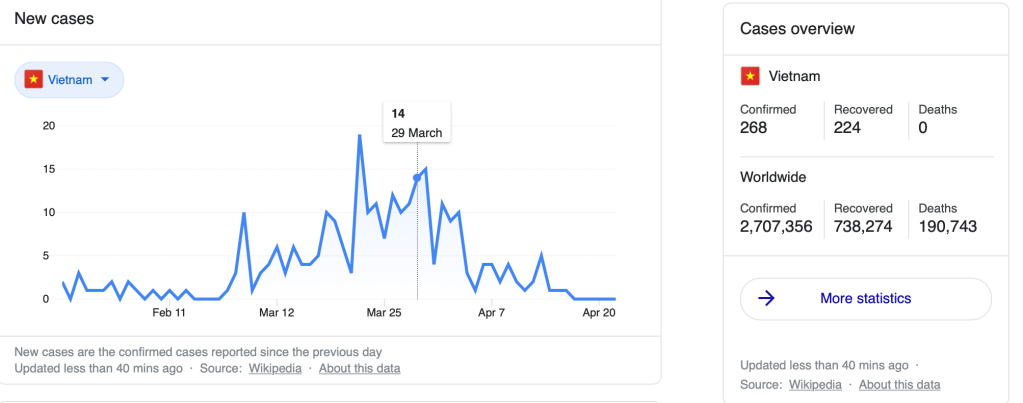
Task: Expand the country selector caret arrow
Action: (105, 80)
